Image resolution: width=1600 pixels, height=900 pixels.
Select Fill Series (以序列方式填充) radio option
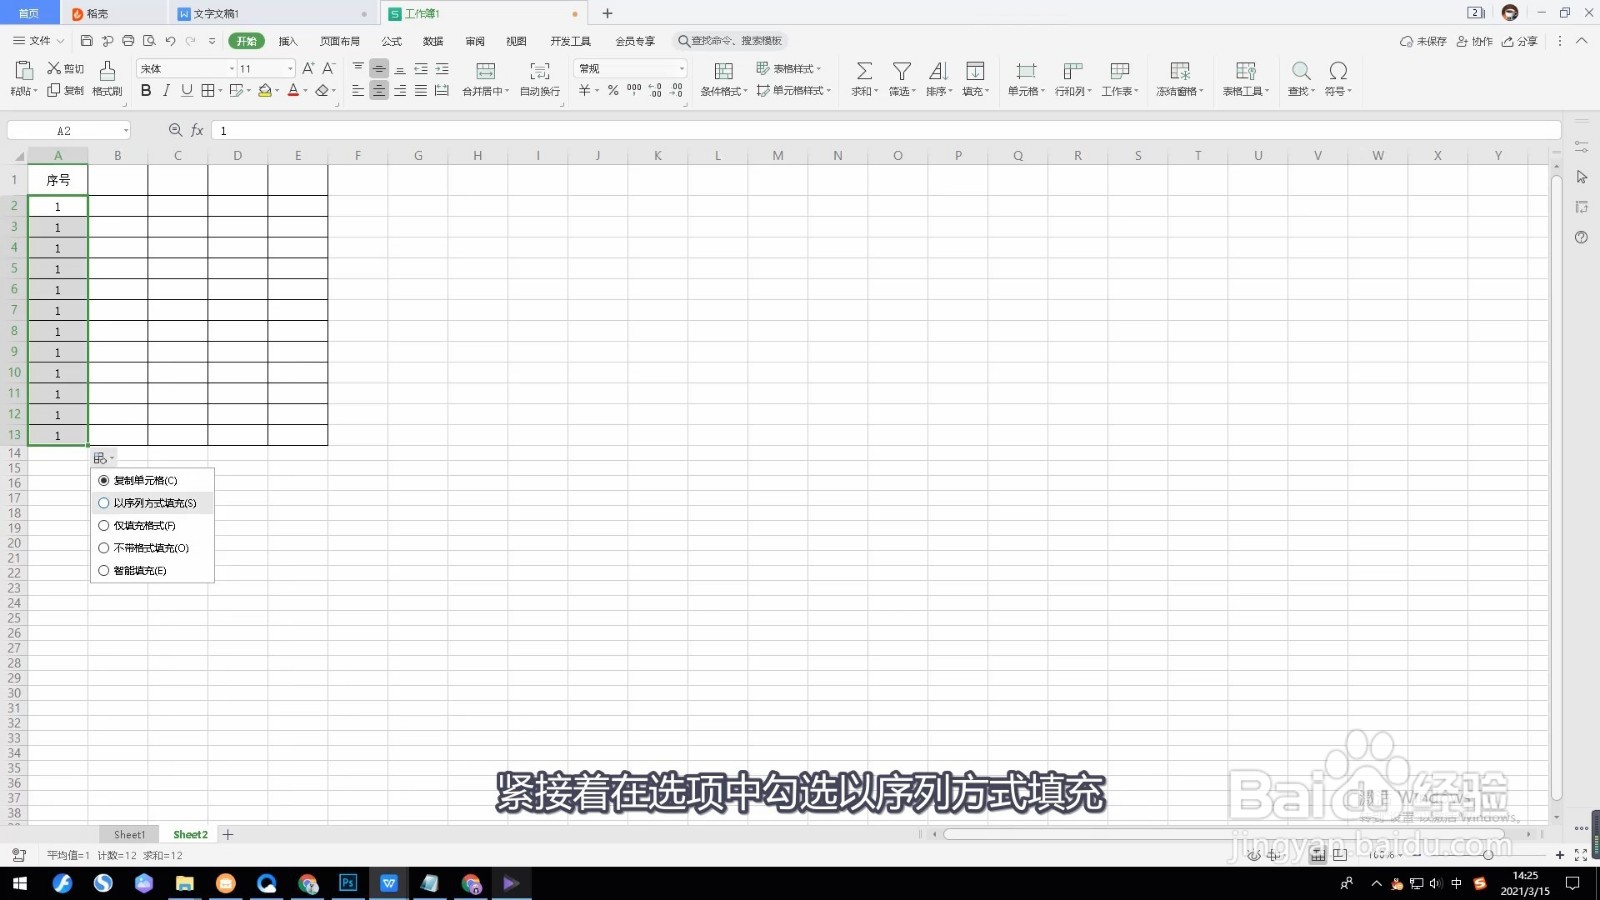tap(104, 503)
